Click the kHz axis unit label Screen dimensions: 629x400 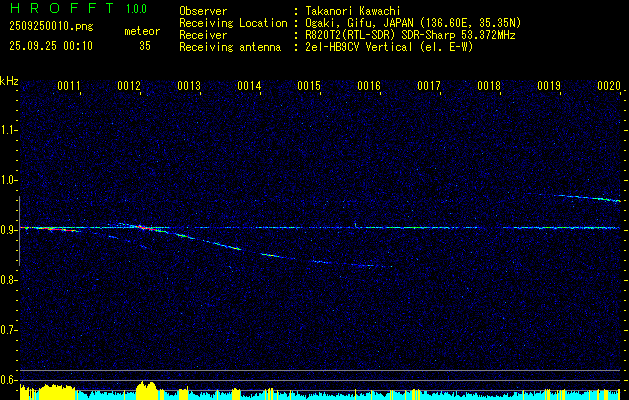tap(9, 81)
